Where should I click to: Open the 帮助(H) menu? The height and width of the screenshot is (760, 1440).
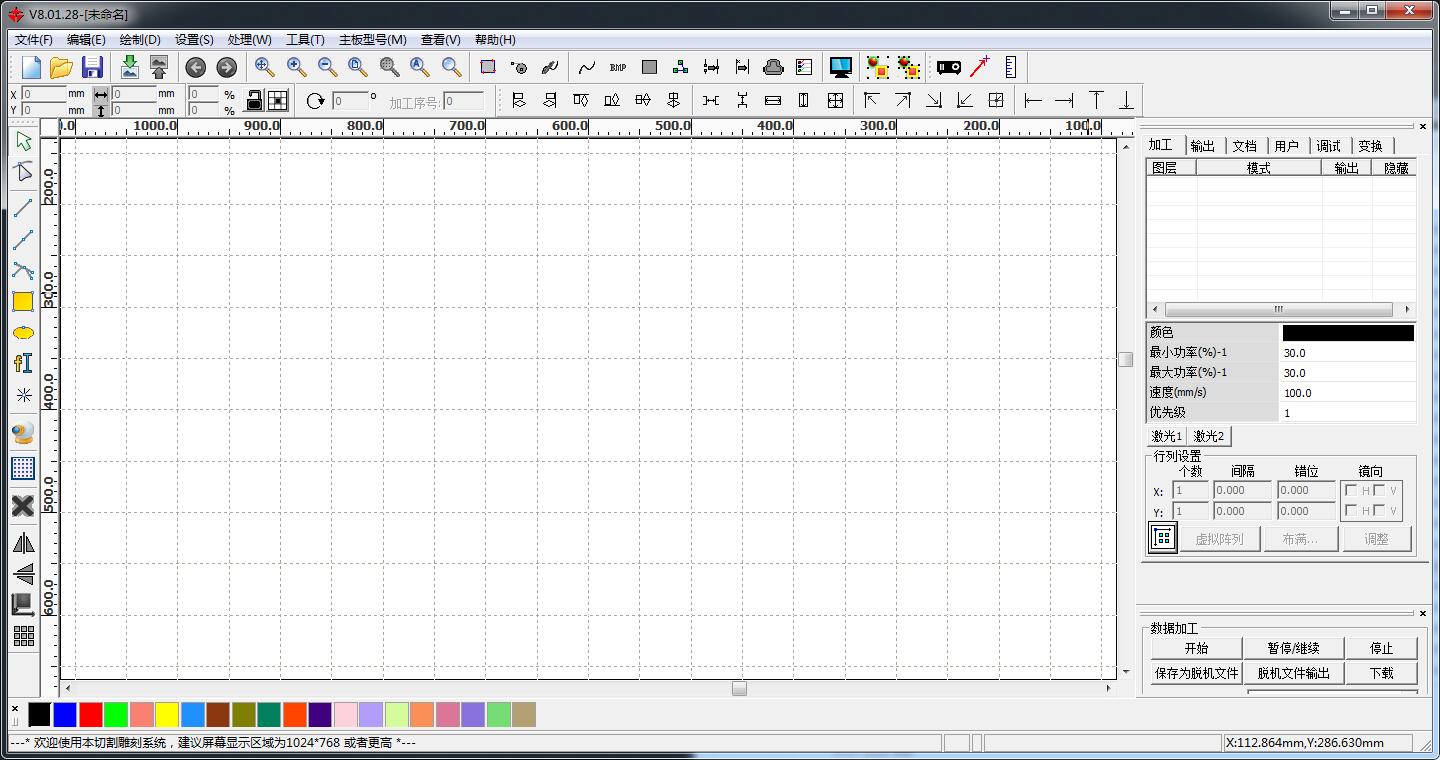tap(495, 40)
